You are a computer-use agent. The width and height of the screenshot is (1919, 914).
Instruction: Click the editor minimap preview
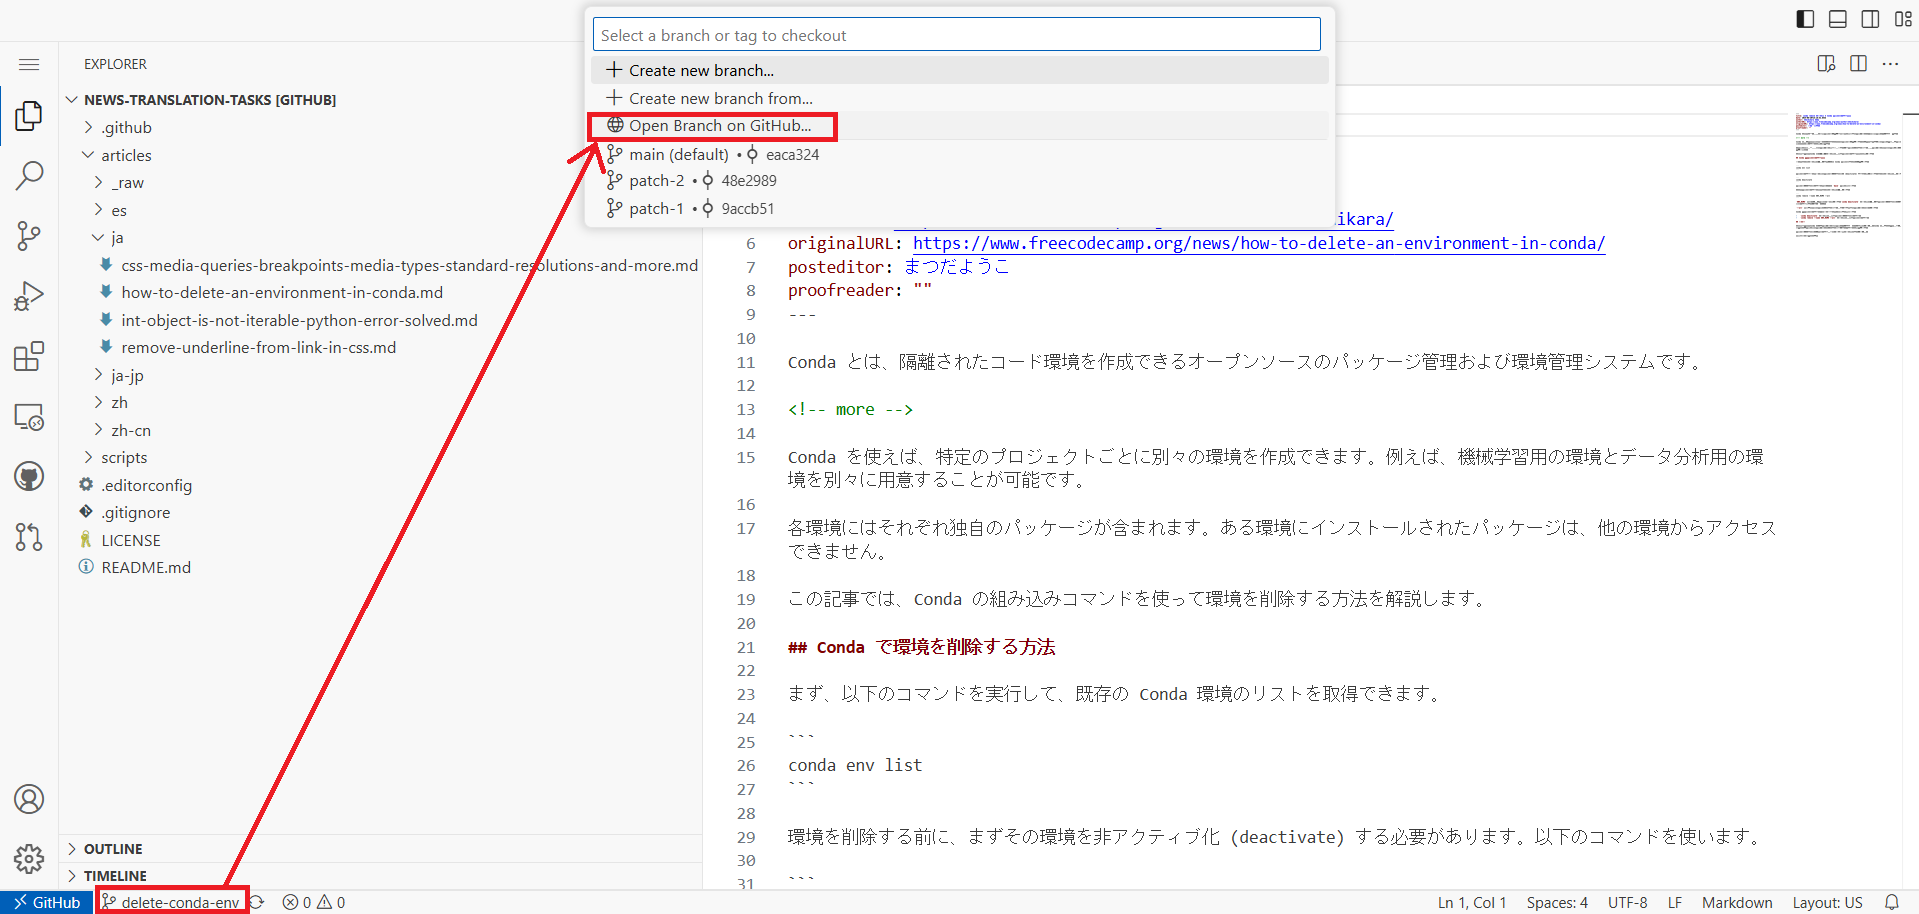[1847, 176]
